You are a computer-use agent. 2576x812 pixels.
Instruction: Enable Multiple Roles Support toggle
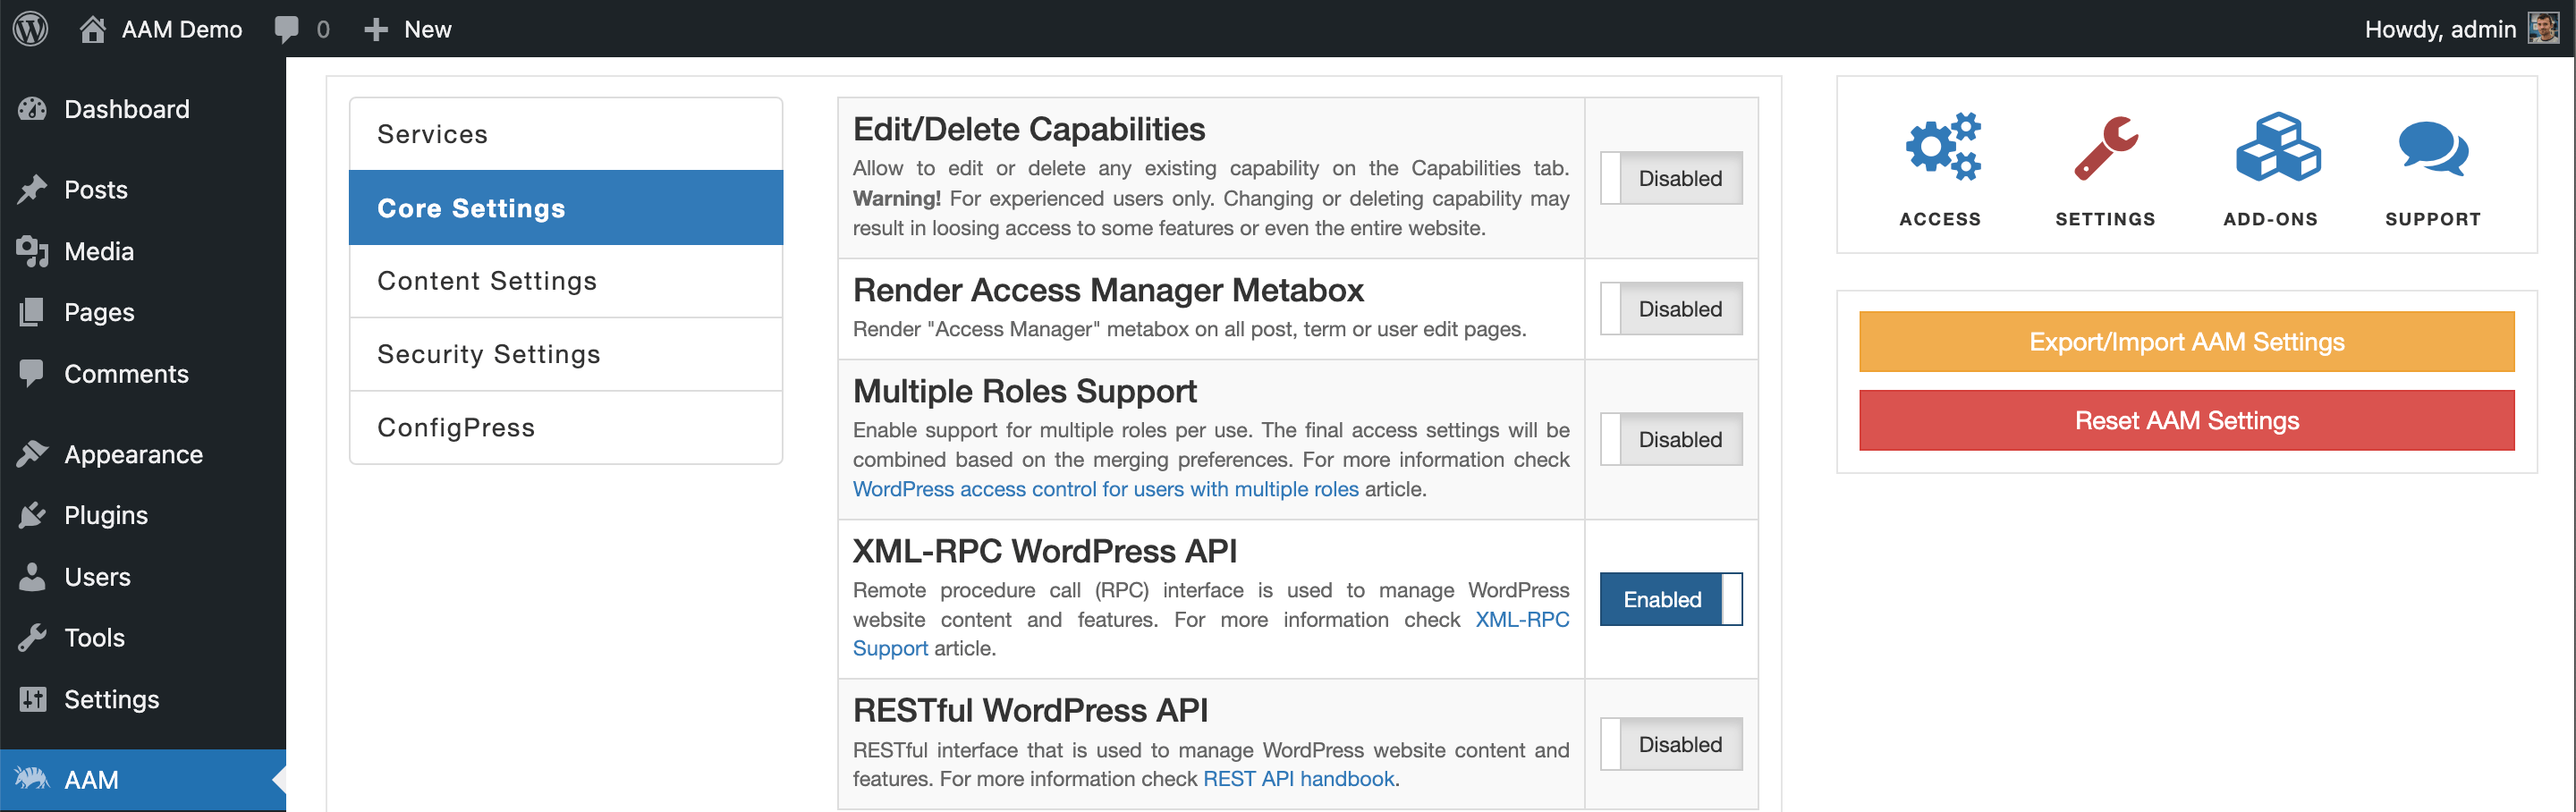pyautogui.click(x=1671, y=439)
